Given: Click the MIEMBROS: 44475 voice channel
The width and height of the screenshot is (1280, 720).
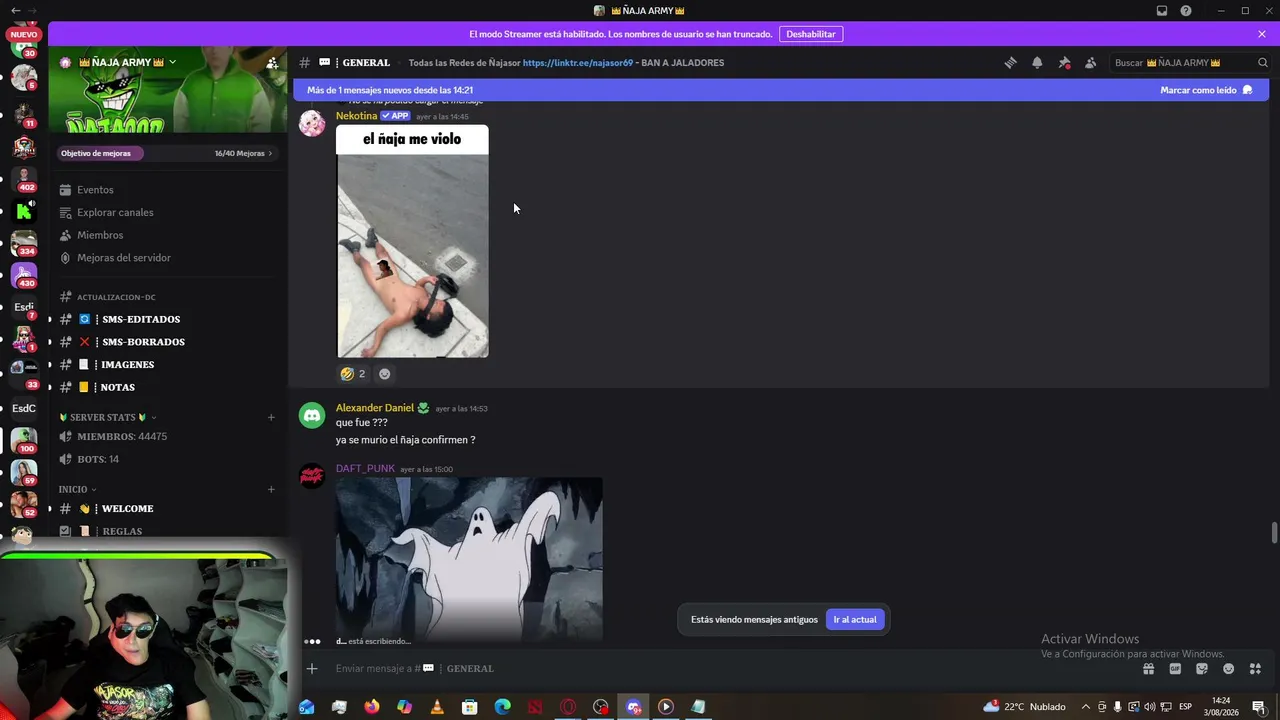Looking at the screenshot, I should click(x=122, y=437).
